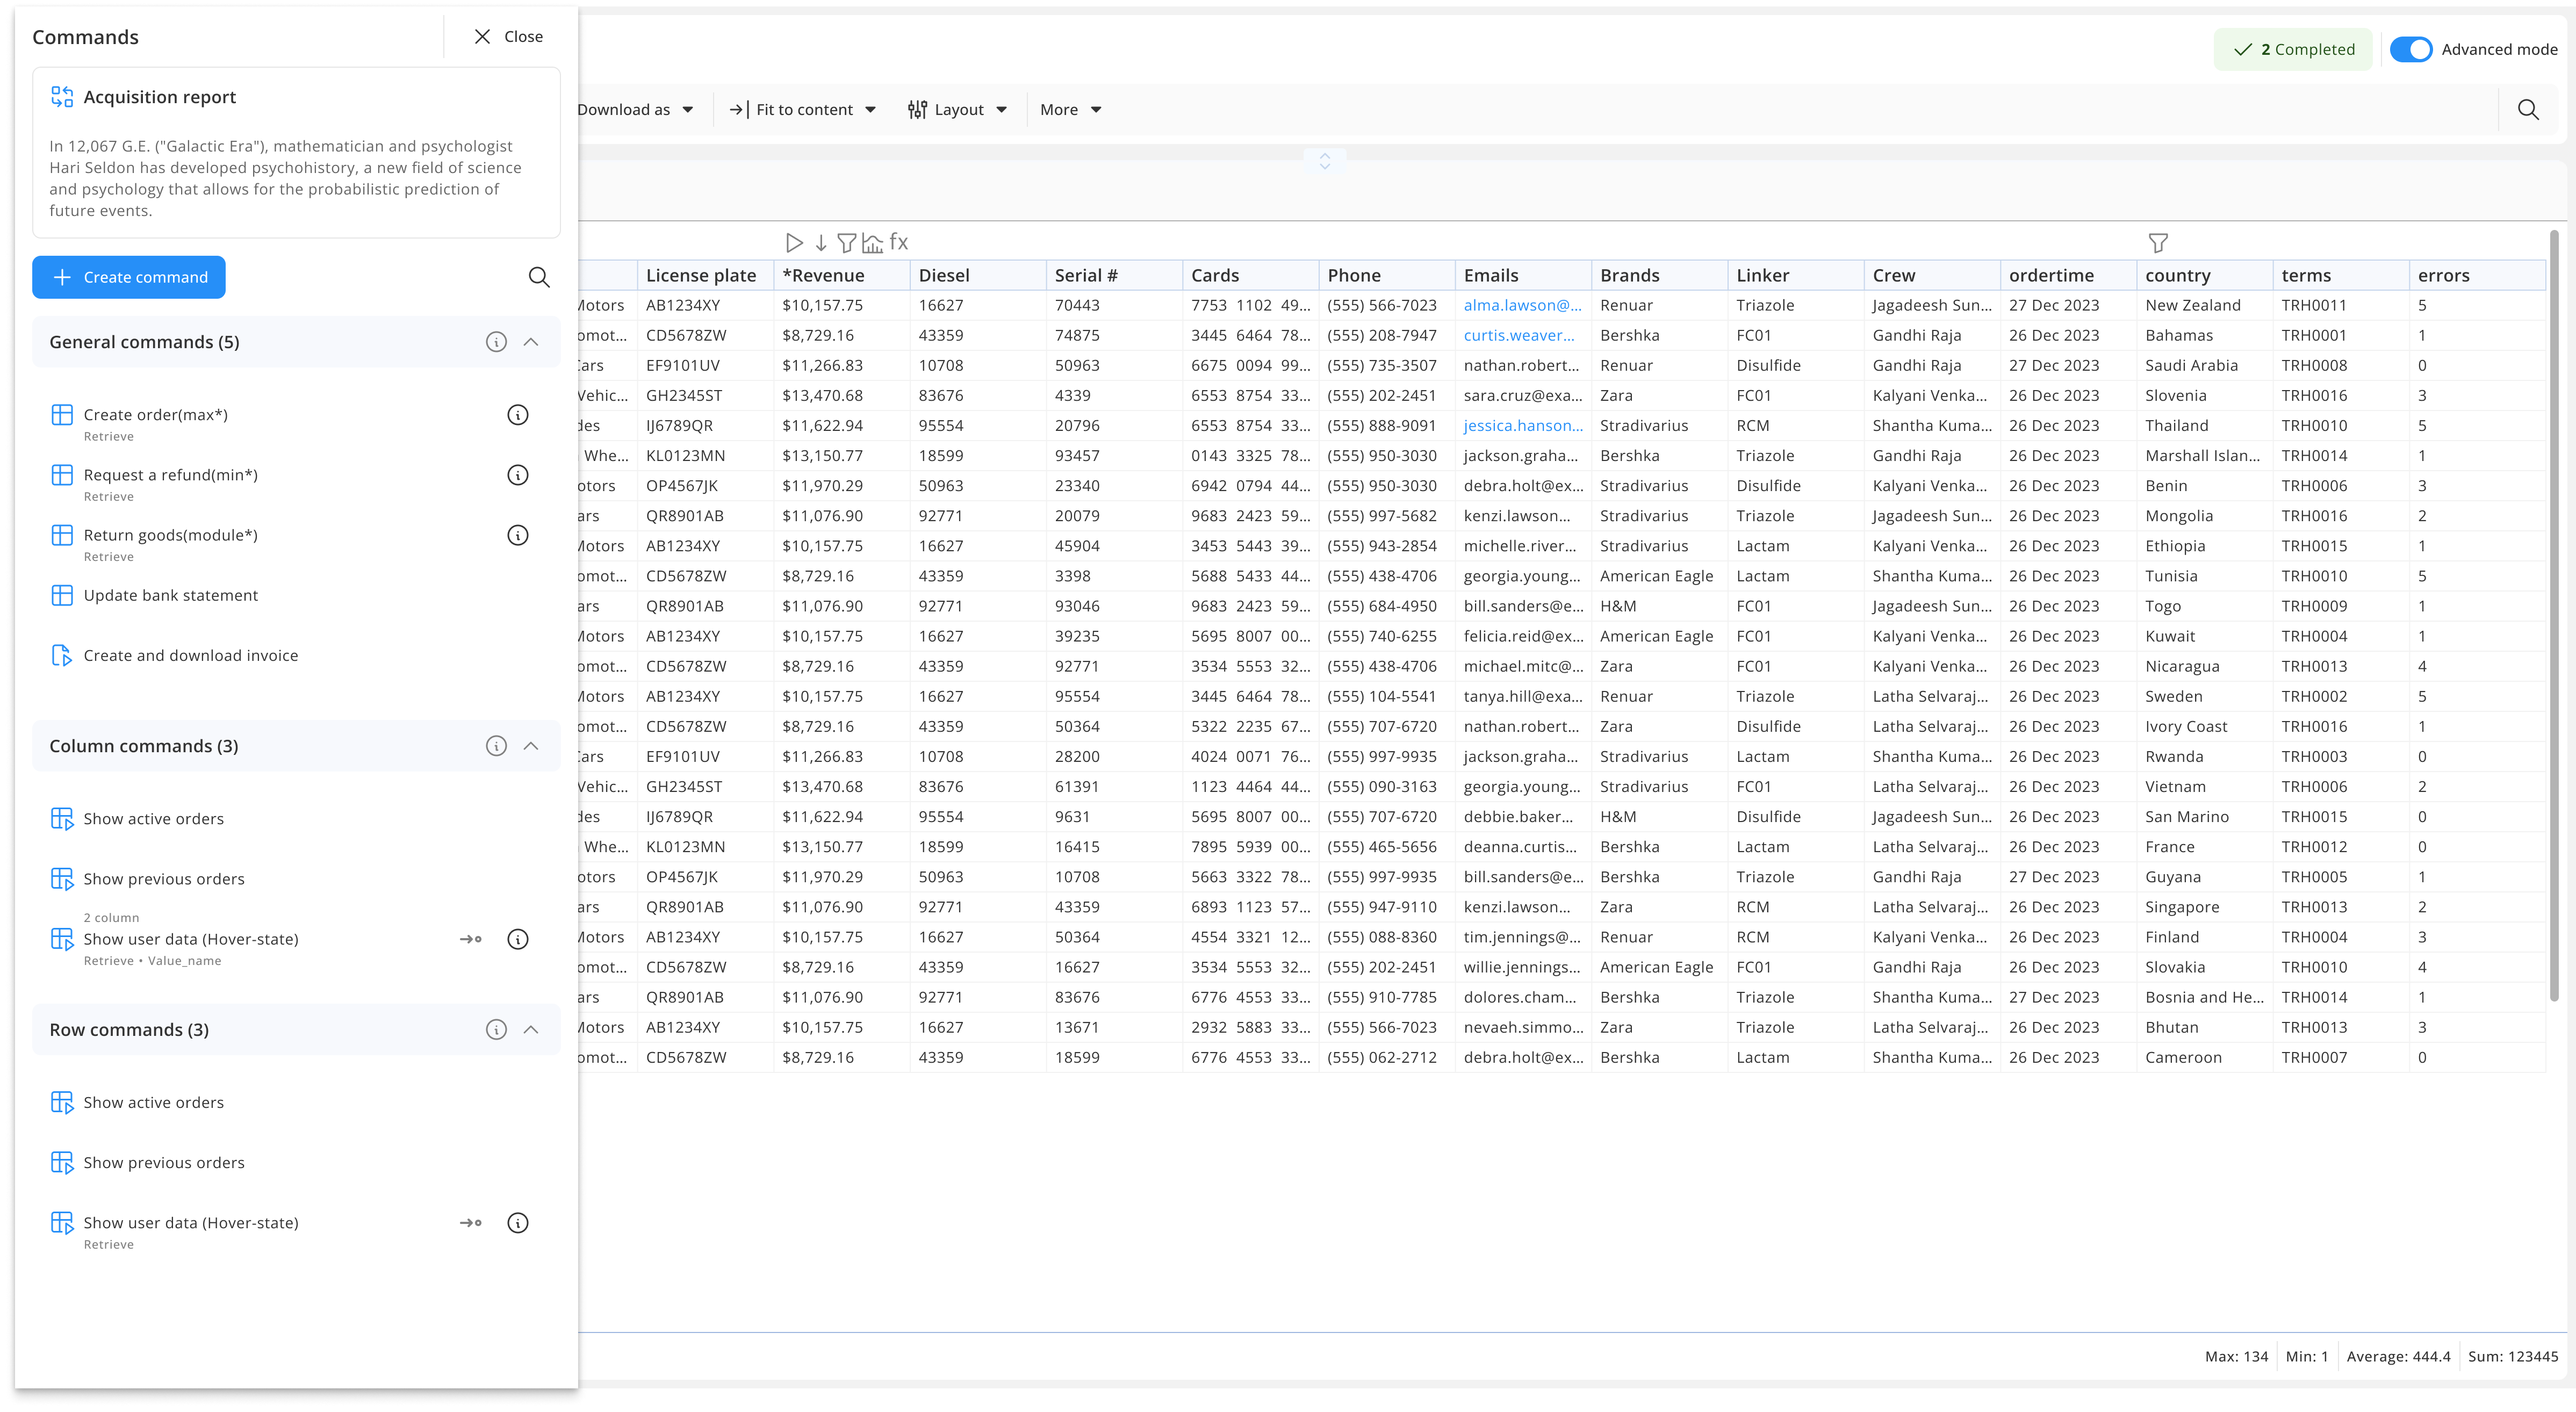
Task: Open alma.lawson email link
Action: click(1522, 305)
